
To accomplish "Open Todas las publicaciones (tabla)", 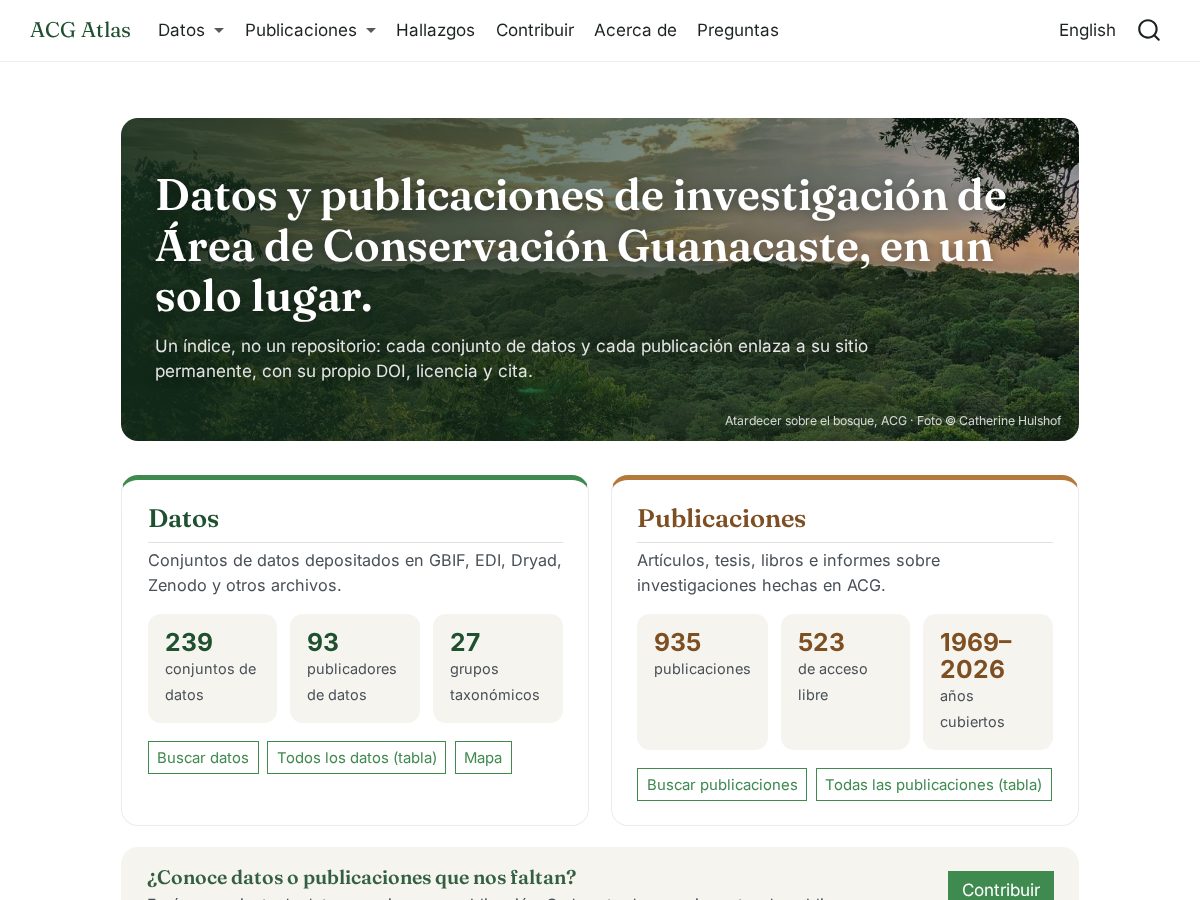I will coord(933,784).
